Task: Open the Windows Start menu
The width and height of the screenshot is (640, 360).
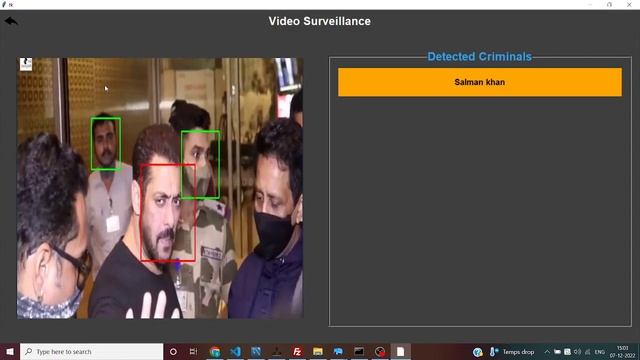Action: (9, 351)
